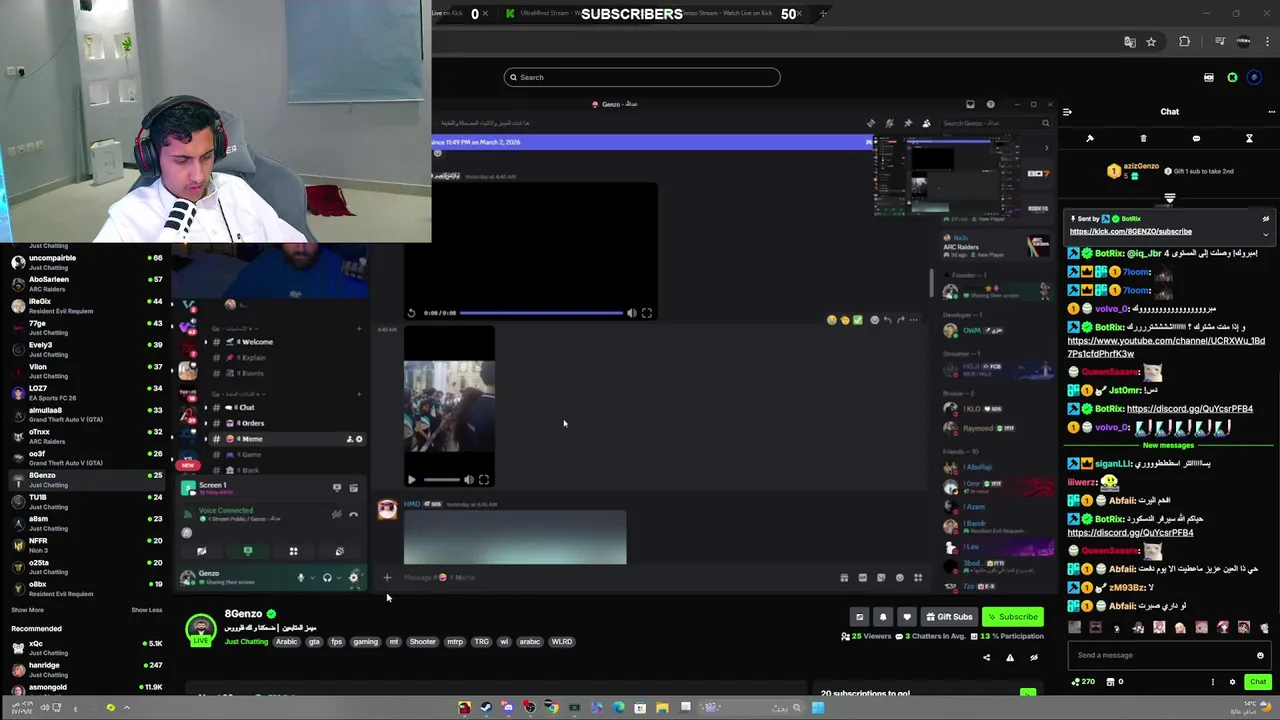The image size is (1280, 720).
Task: Select the hourglass slow-mode icon in chat
Action: pyautogui.click(x=1249, y=139)
